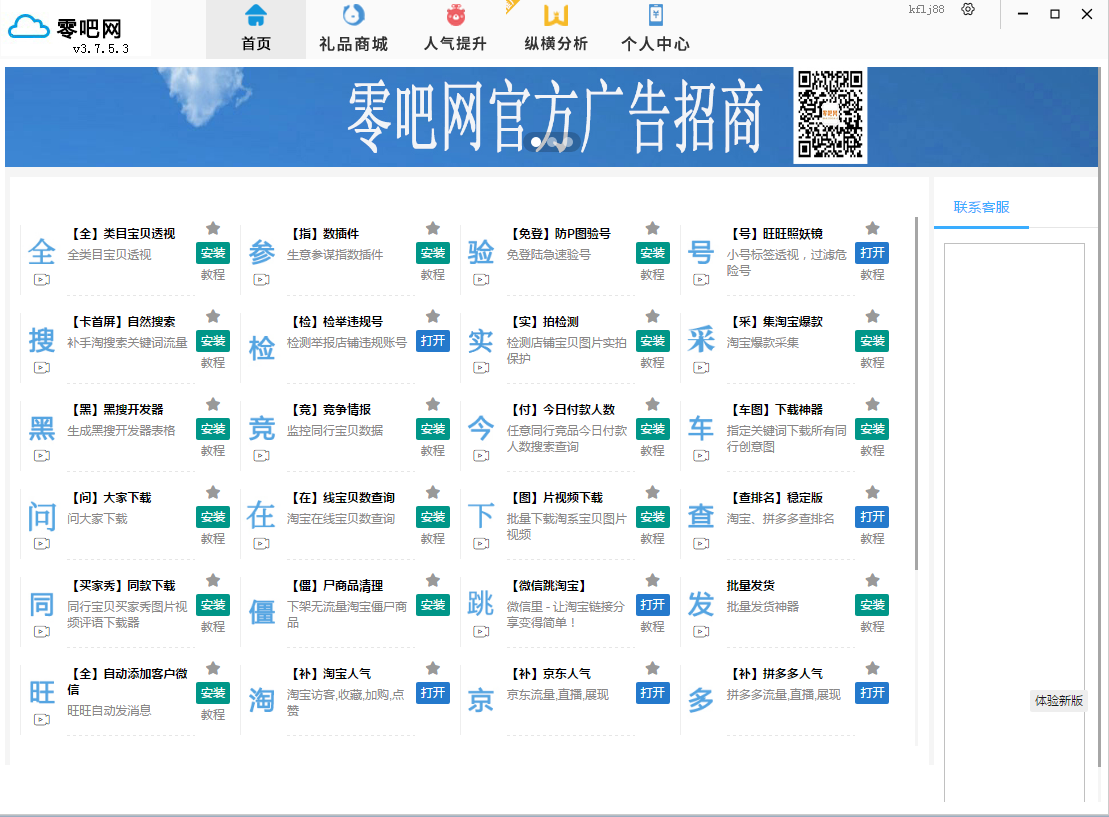The image size is (1109, 817).
Task: Switch to 人气提升 tab
Action: click(x=455, y=30)
